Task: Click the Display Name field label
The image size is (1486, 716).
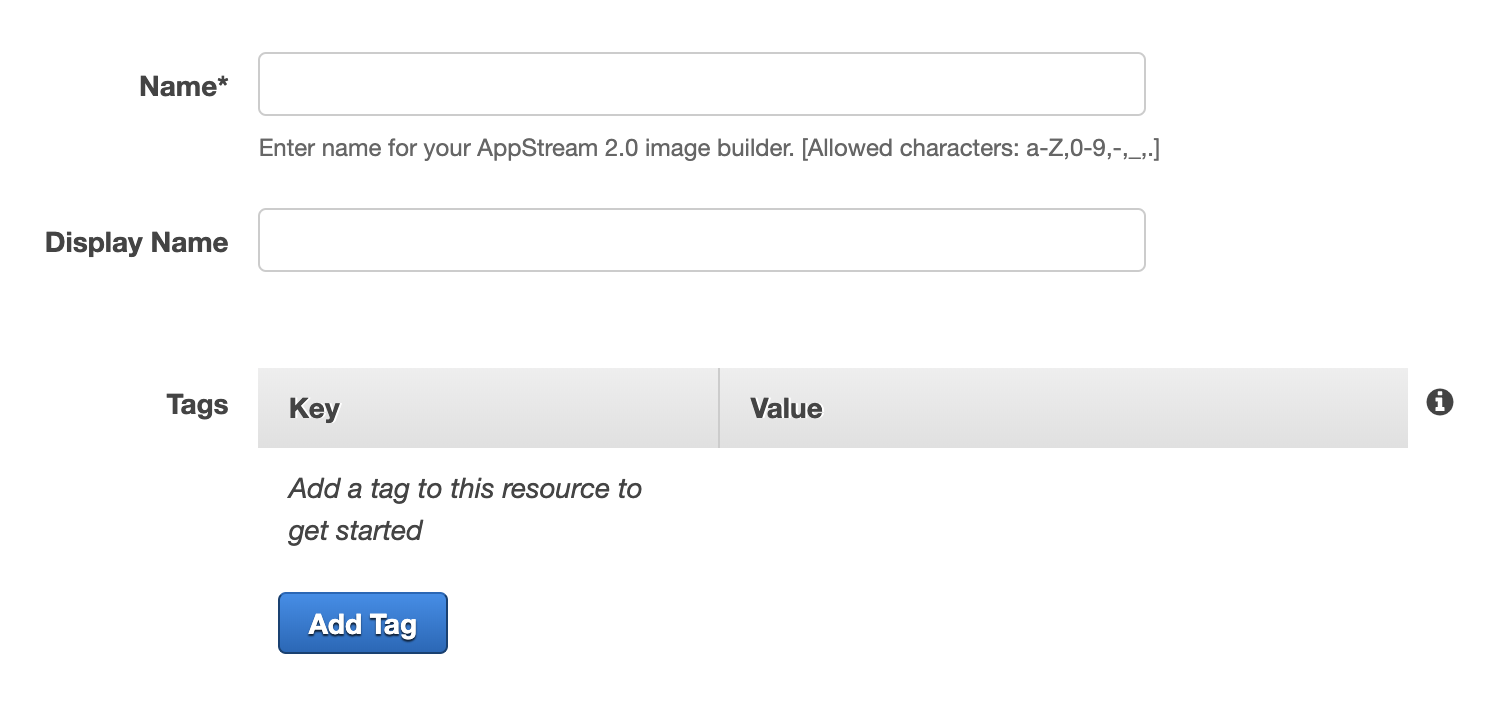Action: point(137,243)
